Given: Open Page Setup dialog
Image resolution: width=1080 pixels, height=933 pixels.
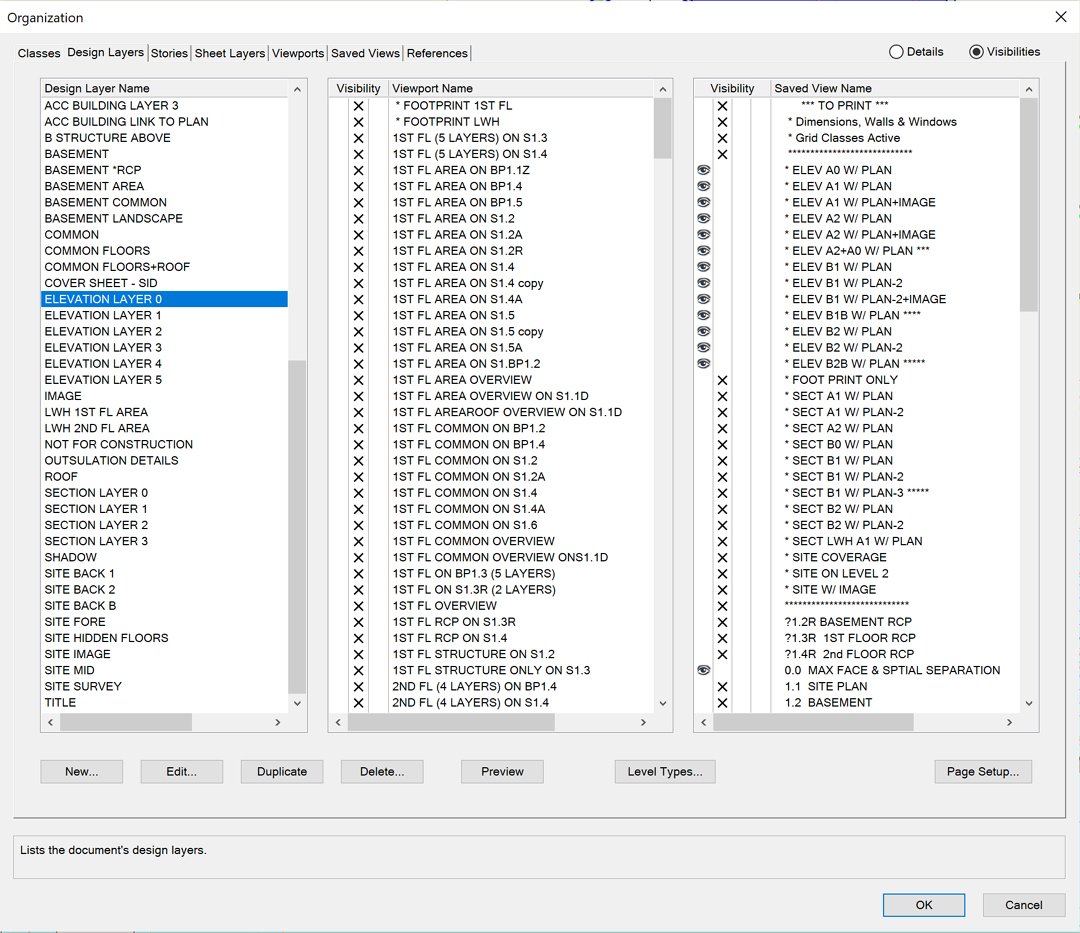Looking at the screenshot, I should pyautogui.click(x=983, y=772).
